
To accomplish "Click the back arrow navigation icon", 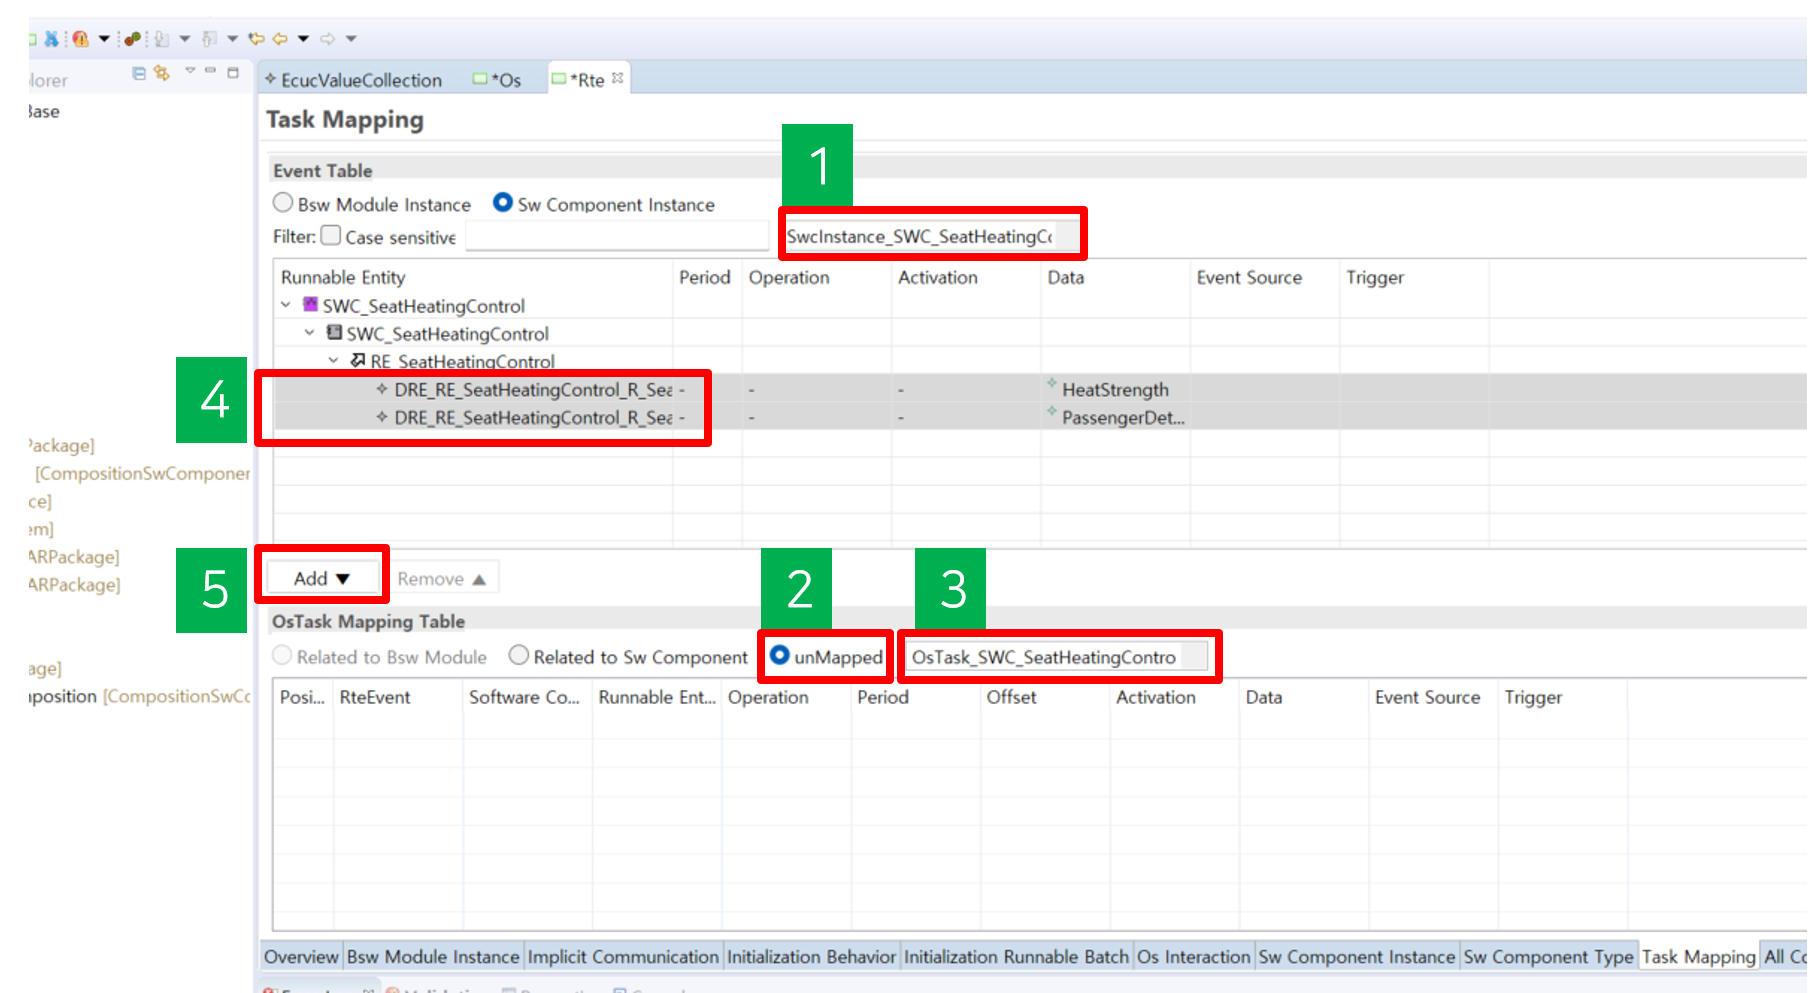I will [280, 39].
